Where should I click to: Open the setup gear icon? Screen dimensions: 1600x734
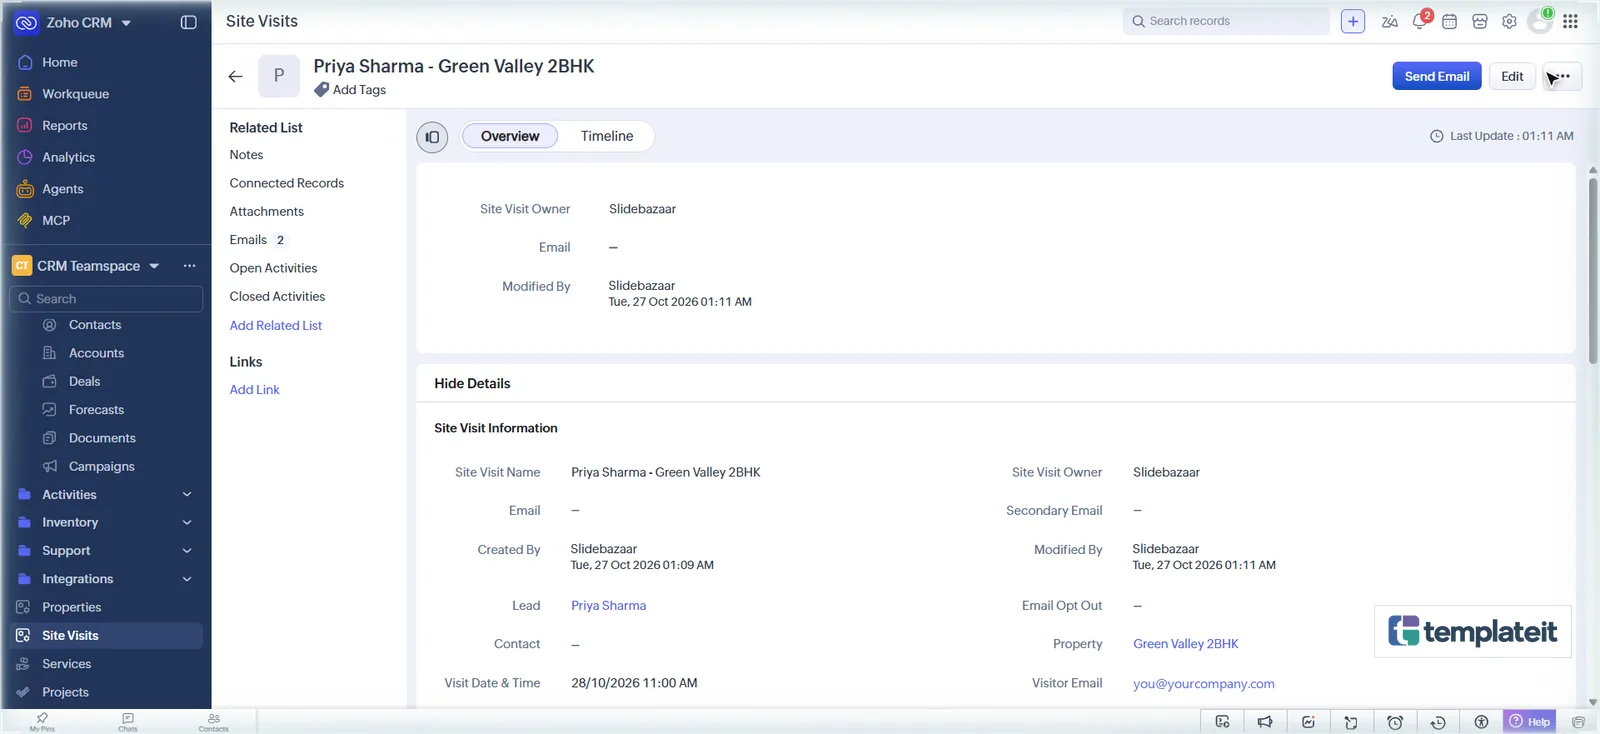[x=1509, y=21]
